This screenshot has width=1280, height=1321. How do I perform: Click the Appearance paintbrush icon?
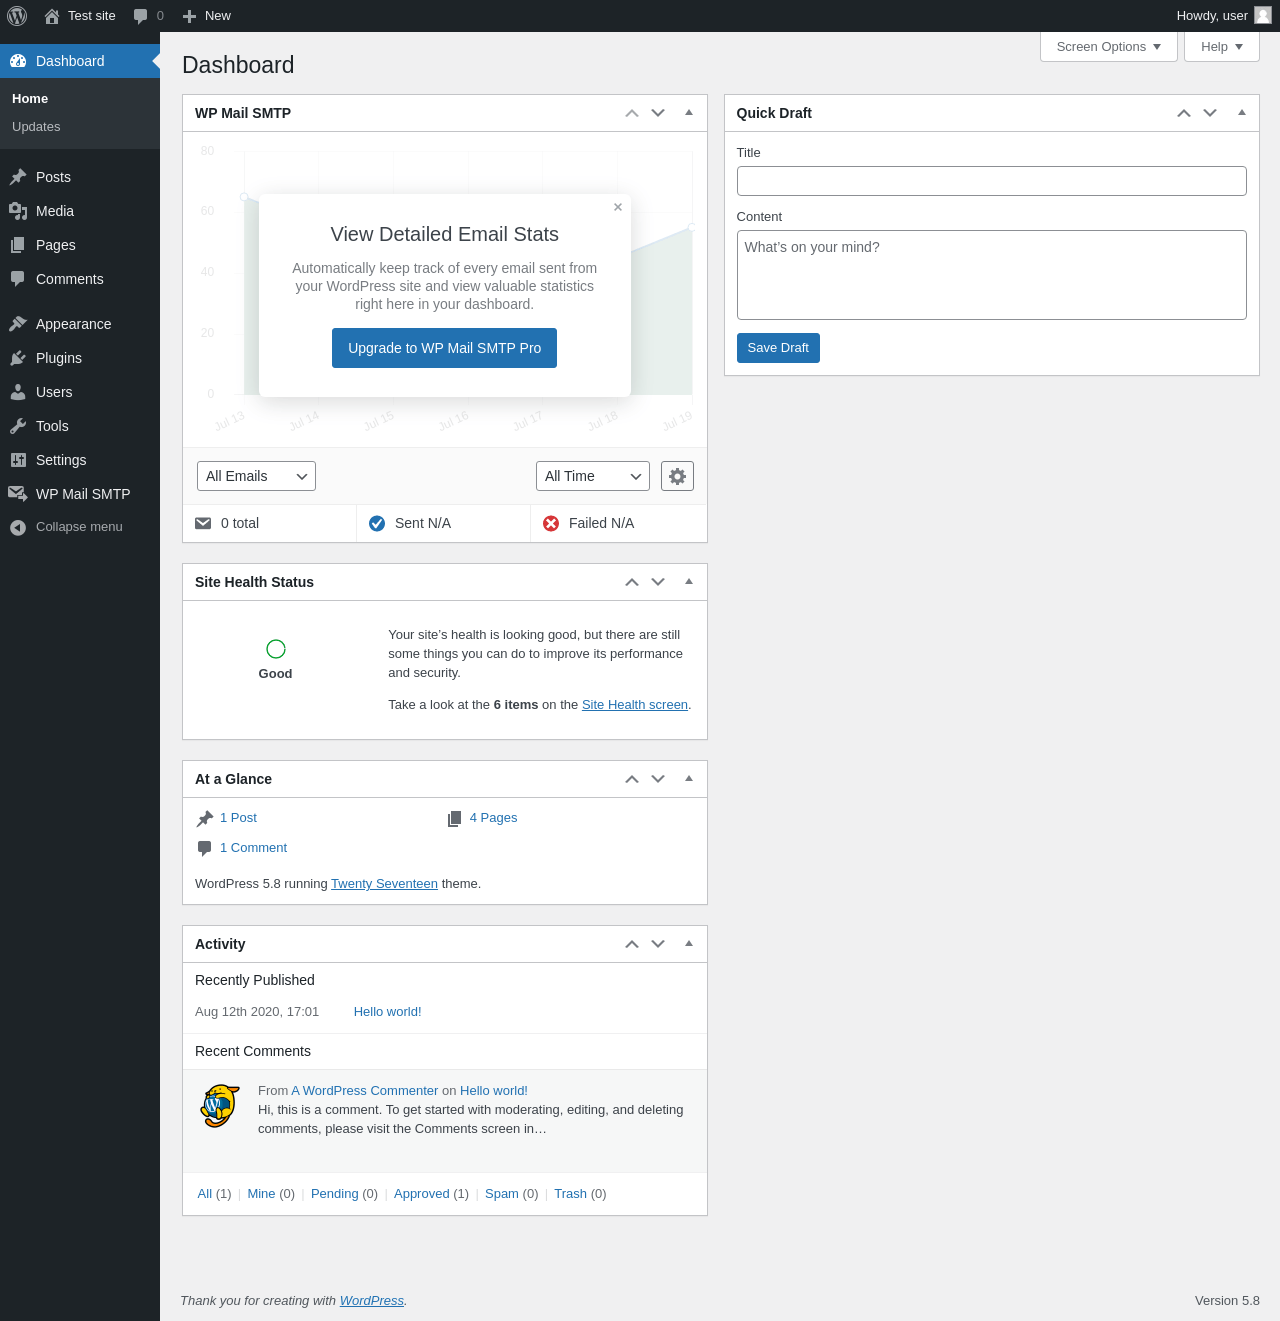click(18, 324)
